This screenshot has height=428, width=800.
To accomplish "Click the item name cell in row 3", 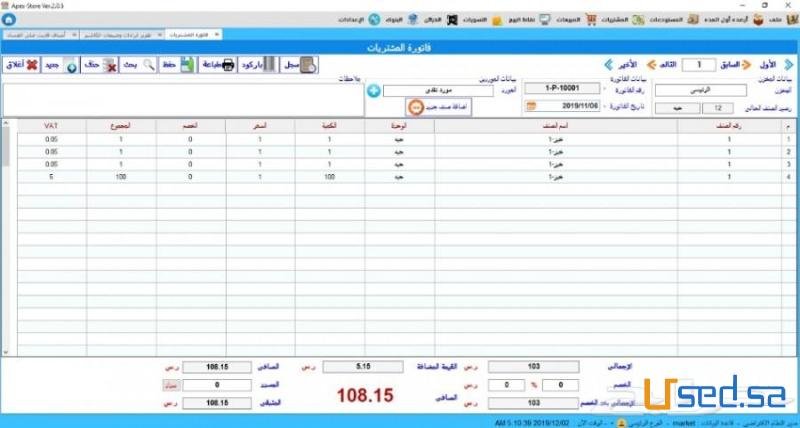I will tap(556, 164).
